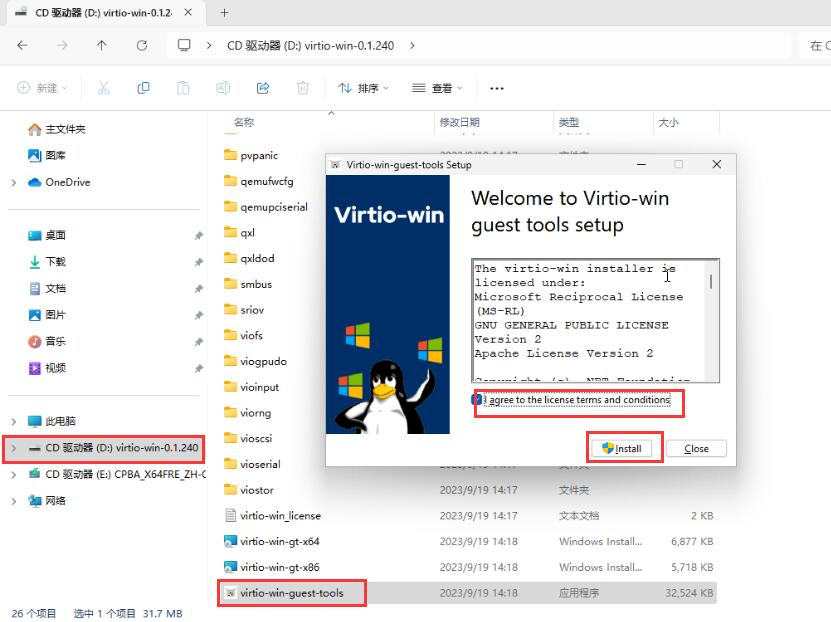Expand the OneDrive tree node
Viewport: 831px width, 622px height.
click(x=14, y=183)
